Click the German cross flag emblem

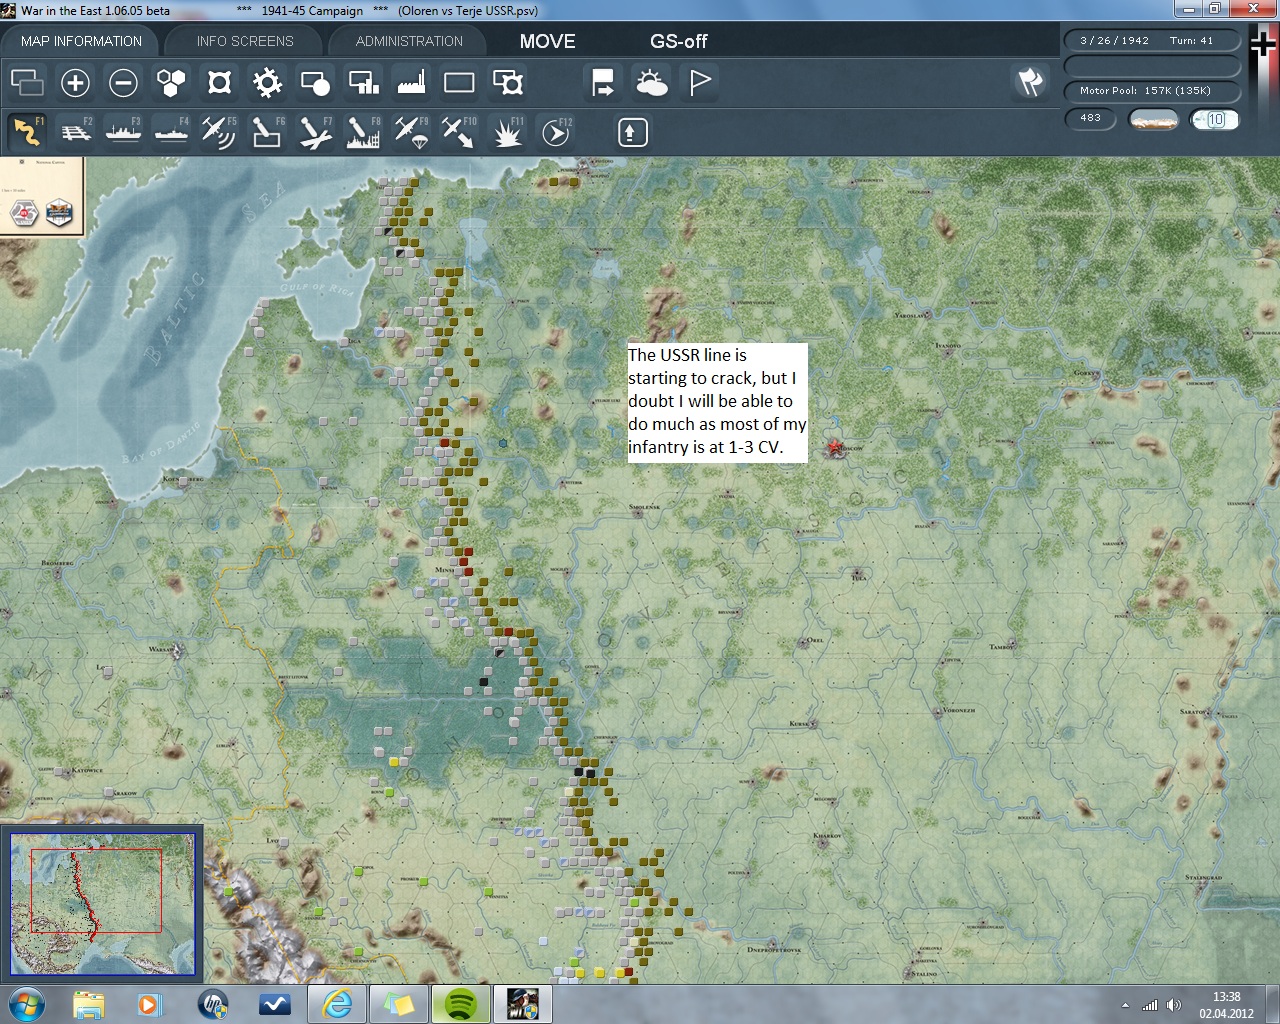tap(1264, 45)
